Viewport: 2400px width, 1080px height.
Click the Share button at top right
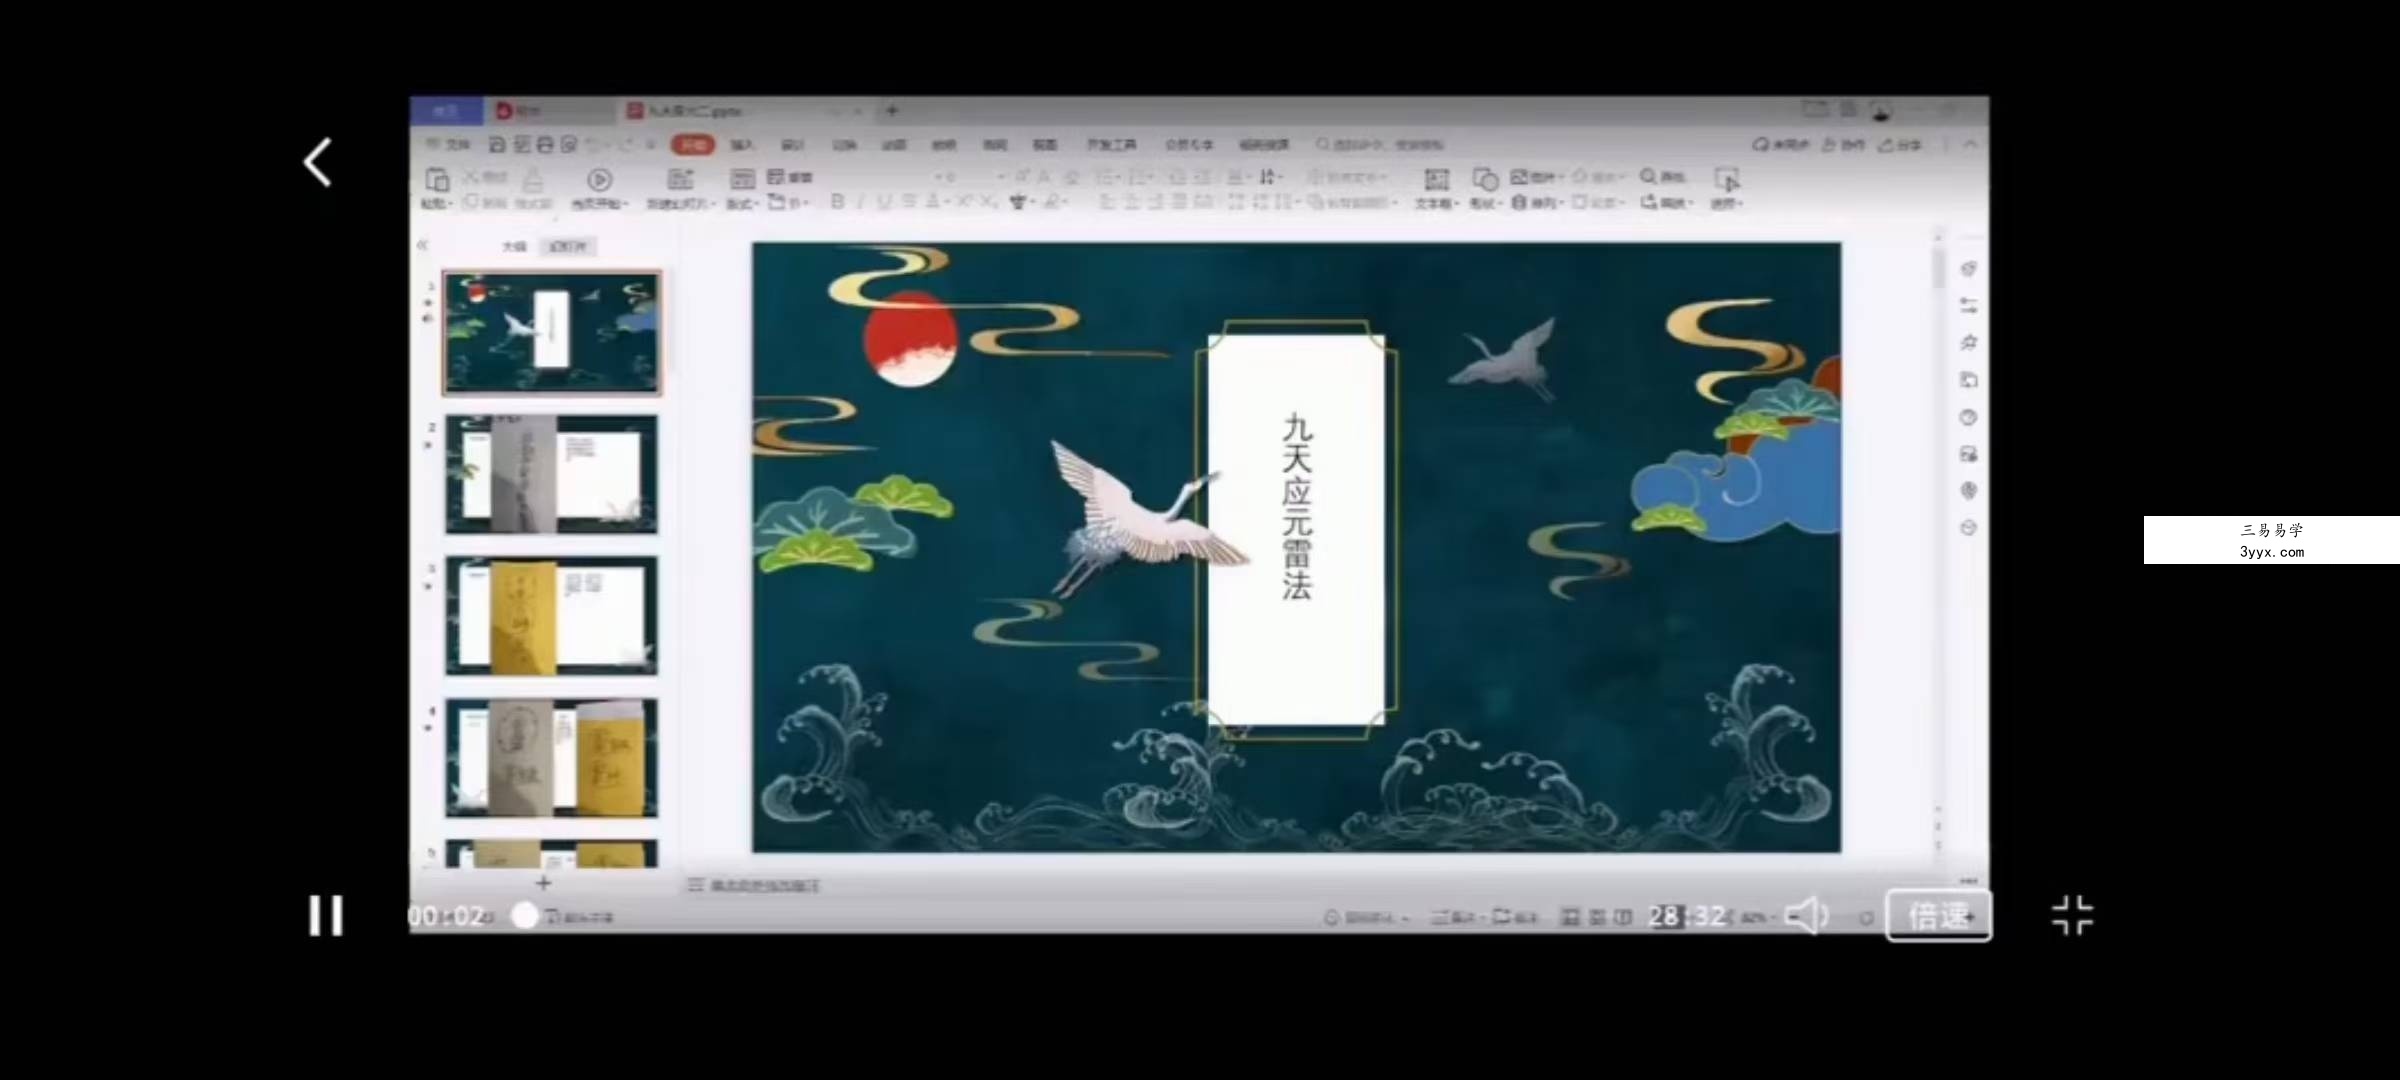click(1900, 145)
